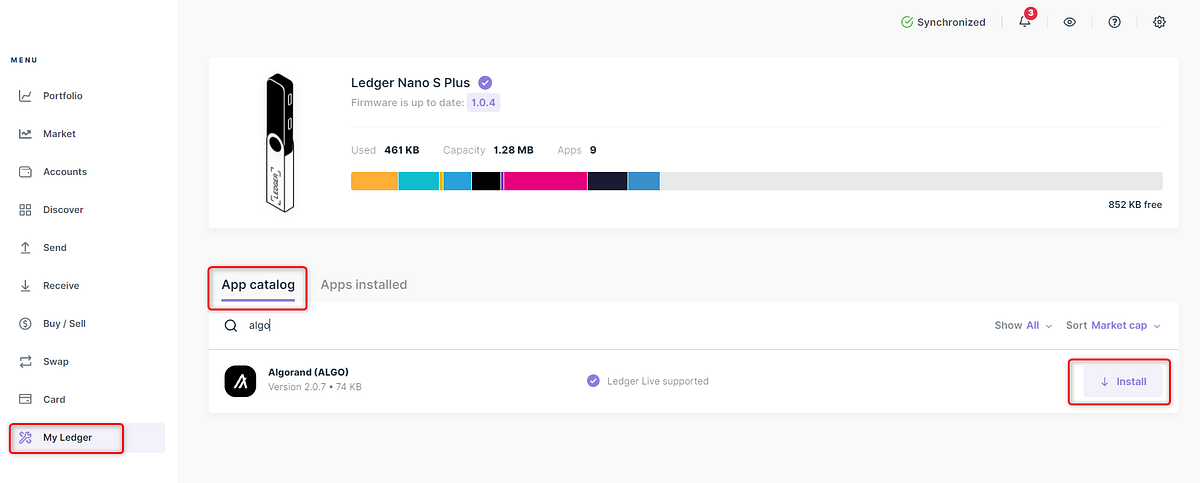Click the Buy / Sell dollar icon

tap(26, 324)
